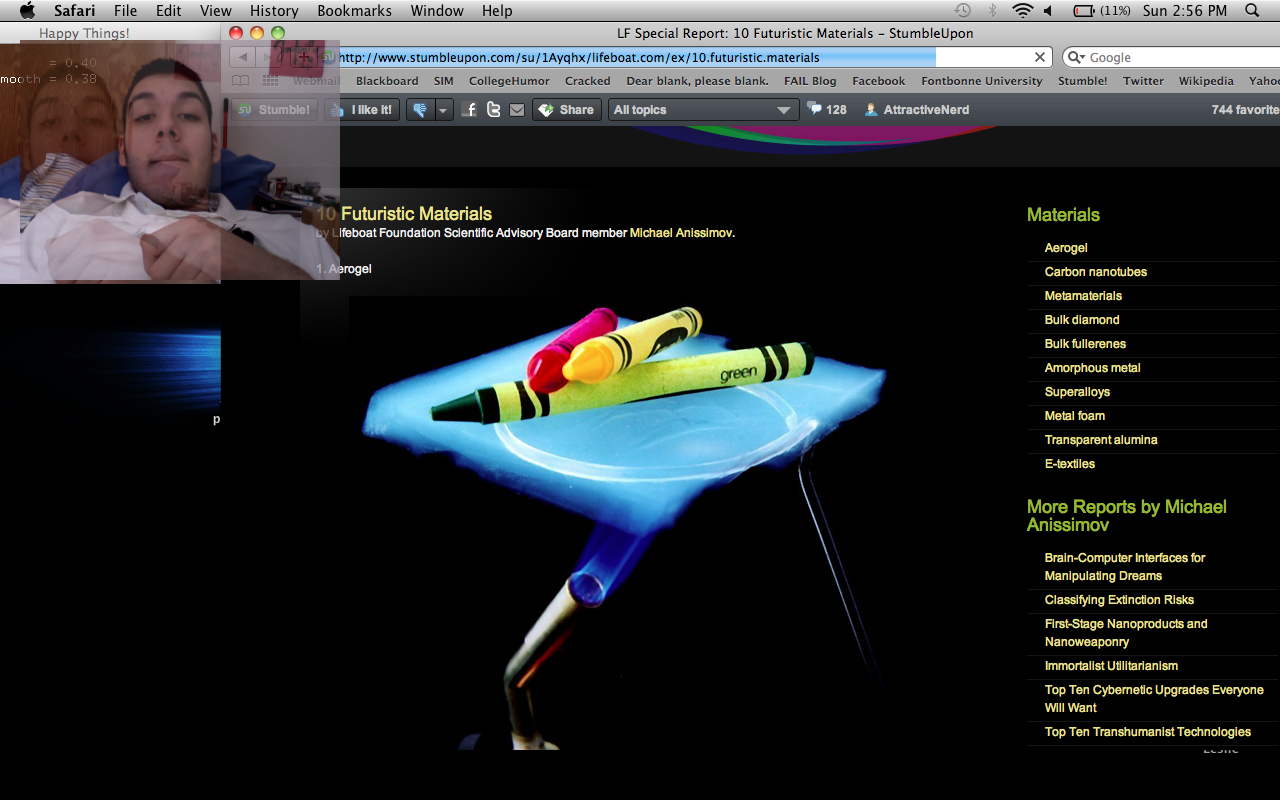Image resolution: width=1280 pixels, height=800 pixels.
Task: Open Google search magnifier dropdown
Action: [x=1076, y=58]
